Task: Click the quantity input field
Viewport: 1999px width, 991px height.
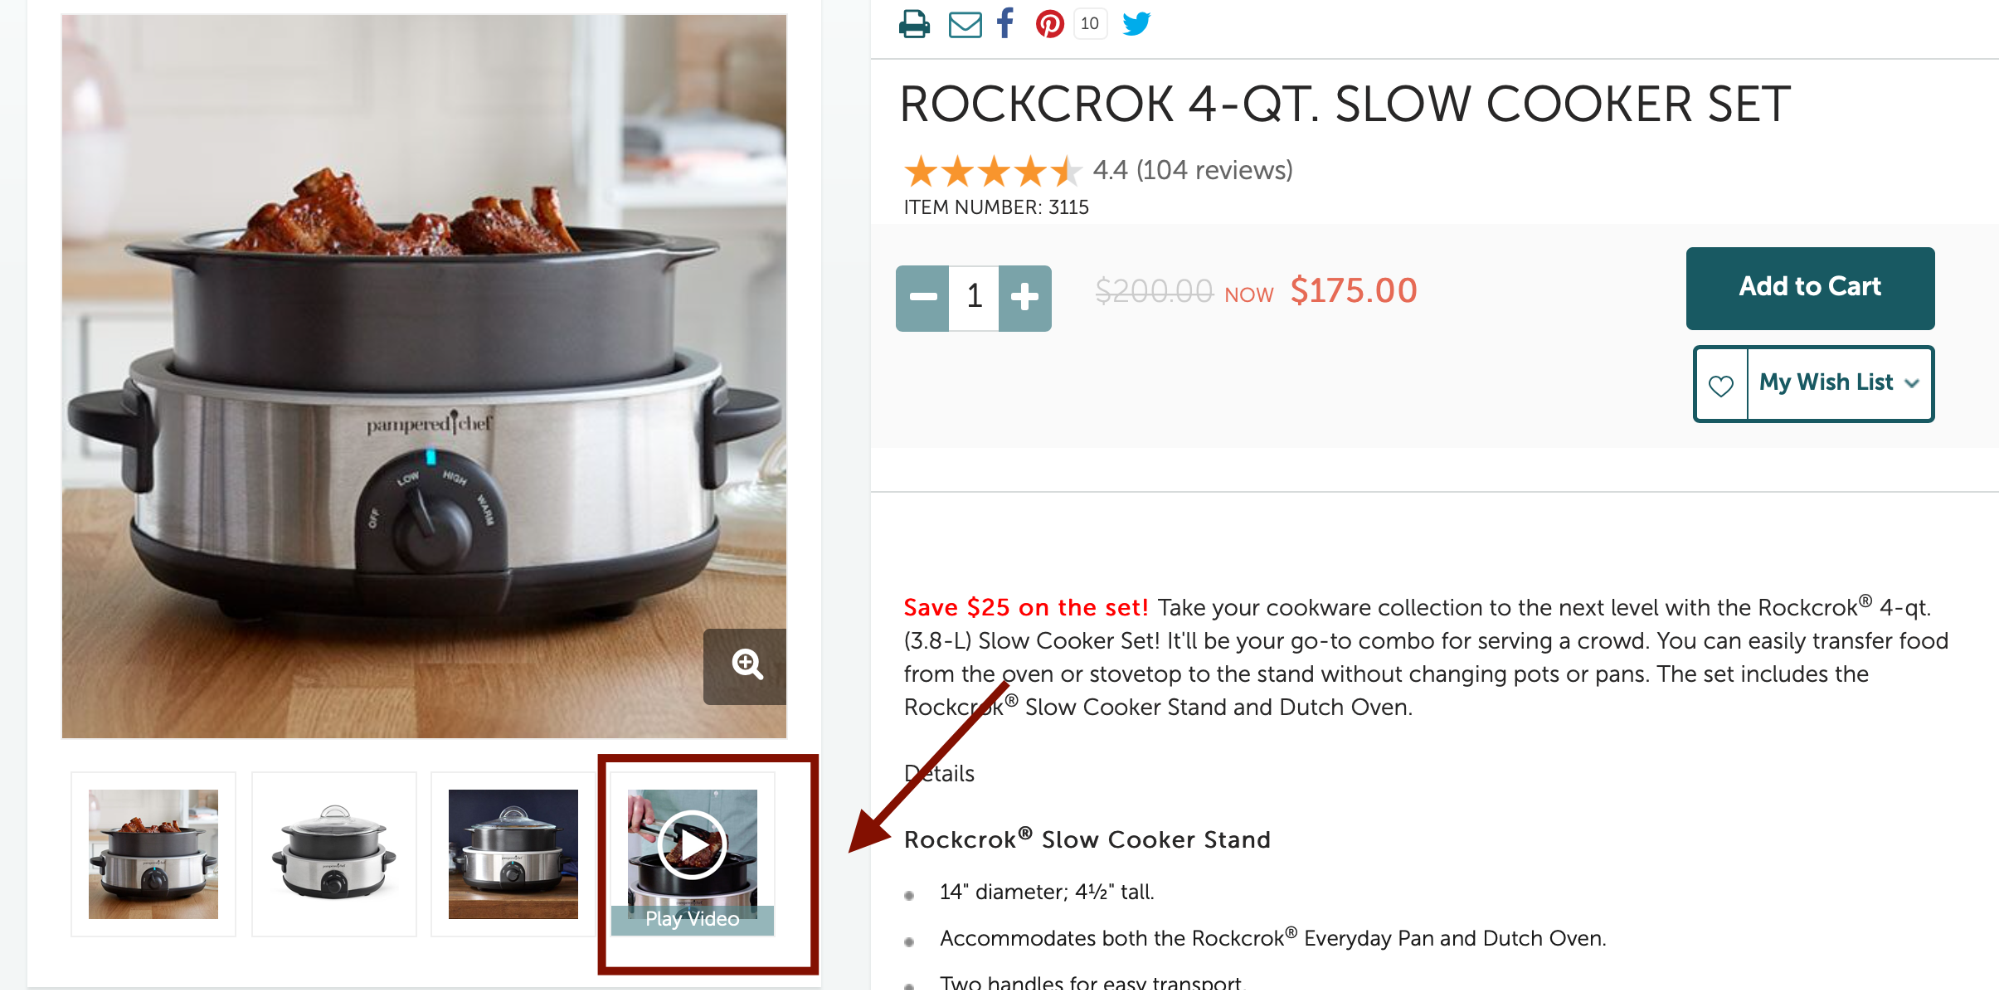Action: click(972, 297)
